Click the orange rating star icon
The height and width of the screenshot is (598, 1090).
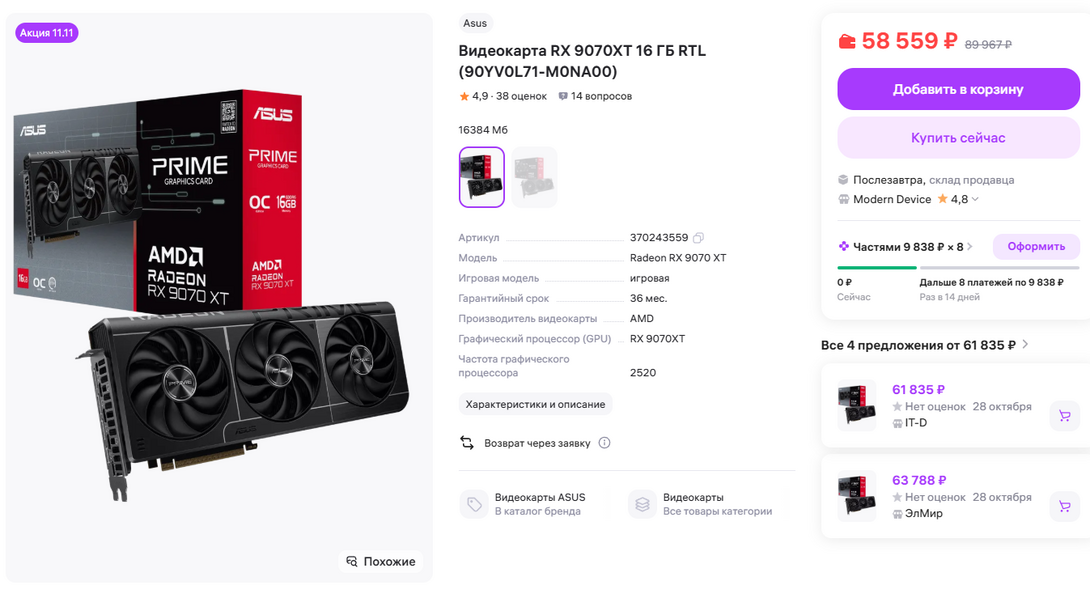464,97
